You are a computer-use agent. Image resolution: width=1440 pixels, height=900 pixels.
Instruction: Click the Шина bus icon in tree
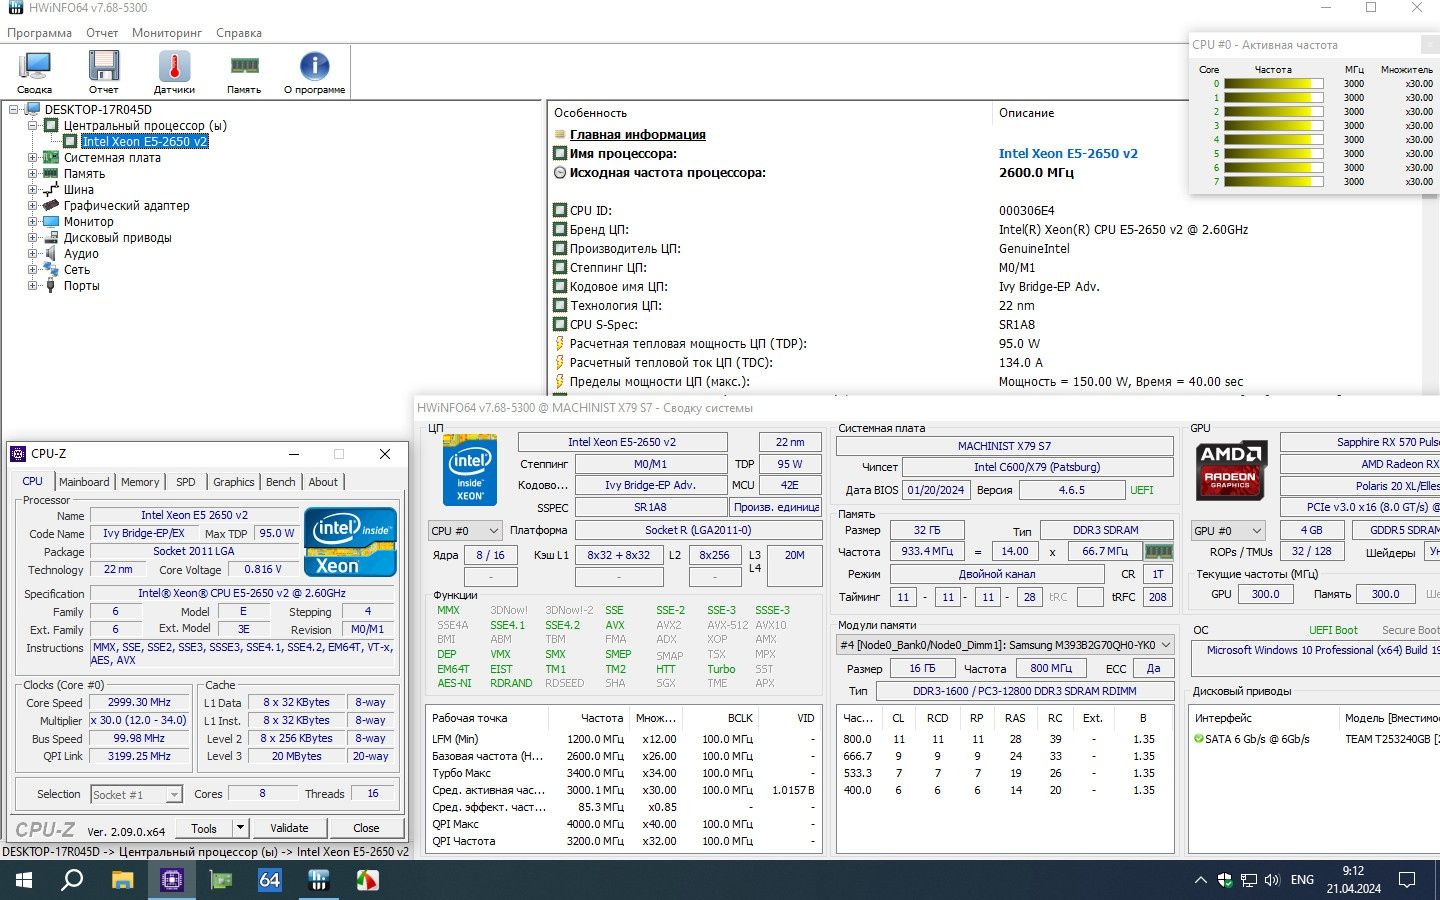click(51, 189)
